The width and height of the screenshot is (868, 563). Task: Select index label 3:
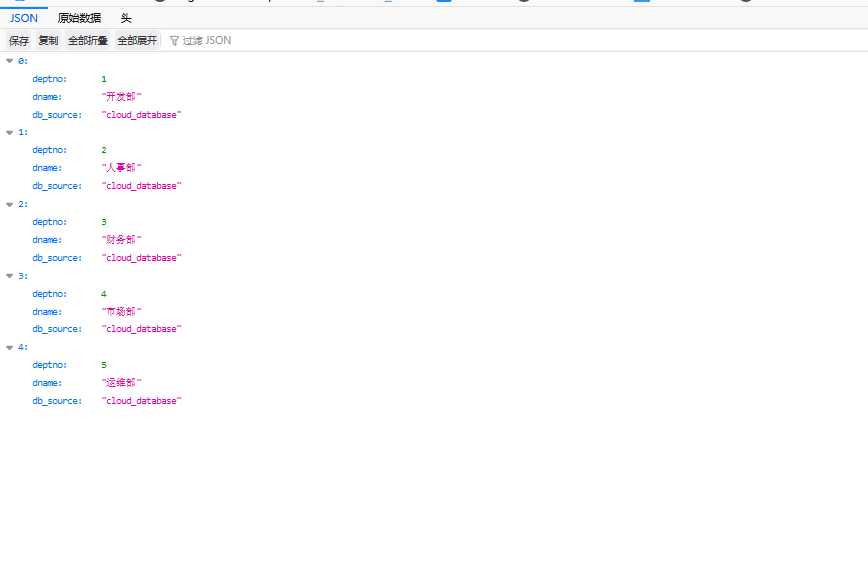[x=23, y=276]
